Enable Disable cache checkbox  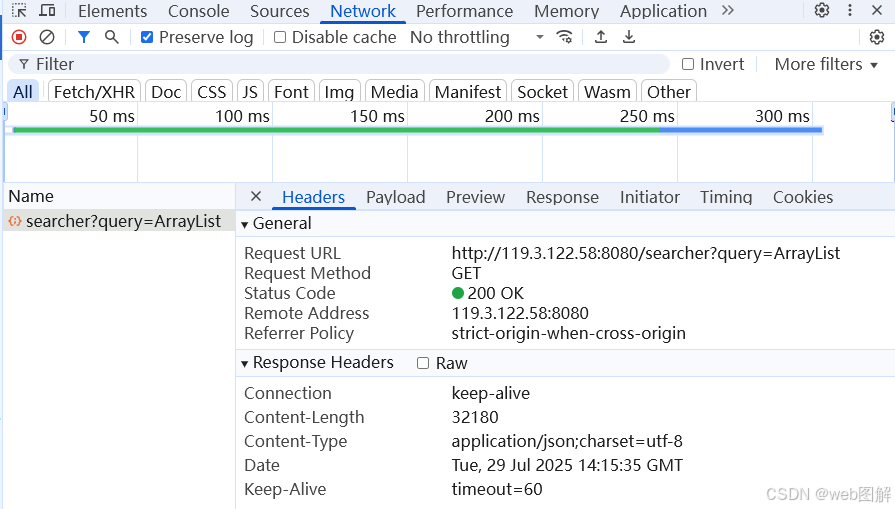280,37
